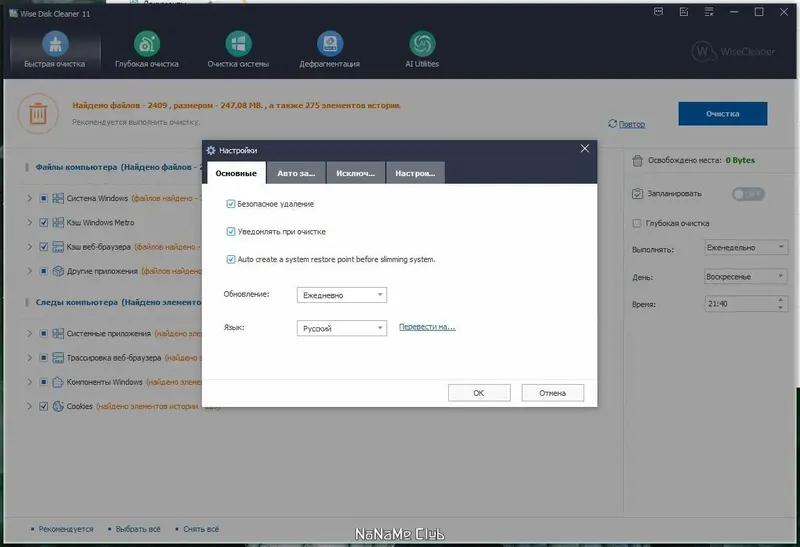Toggle Уведомлять при очистке checkbox
The image size is (800, 547).
point(231,231)
